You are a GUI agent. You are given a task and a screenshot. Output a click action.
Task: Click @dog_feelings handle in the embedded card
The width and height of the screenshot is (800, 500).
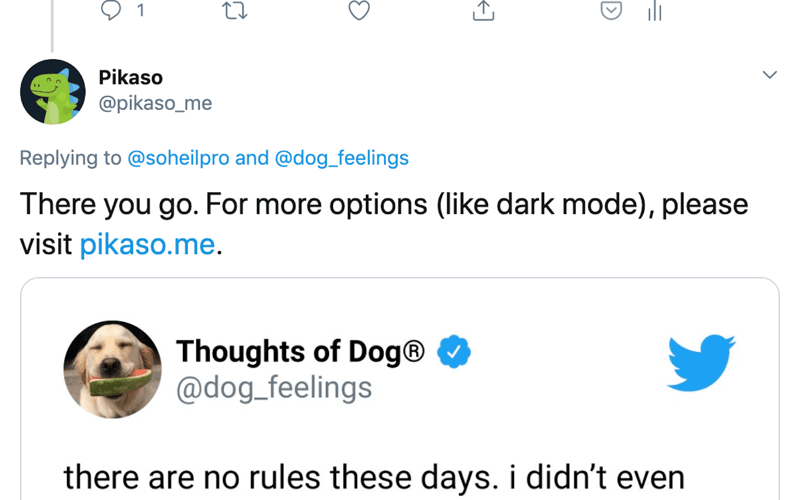pyautogui.click(x=273, y=387)
